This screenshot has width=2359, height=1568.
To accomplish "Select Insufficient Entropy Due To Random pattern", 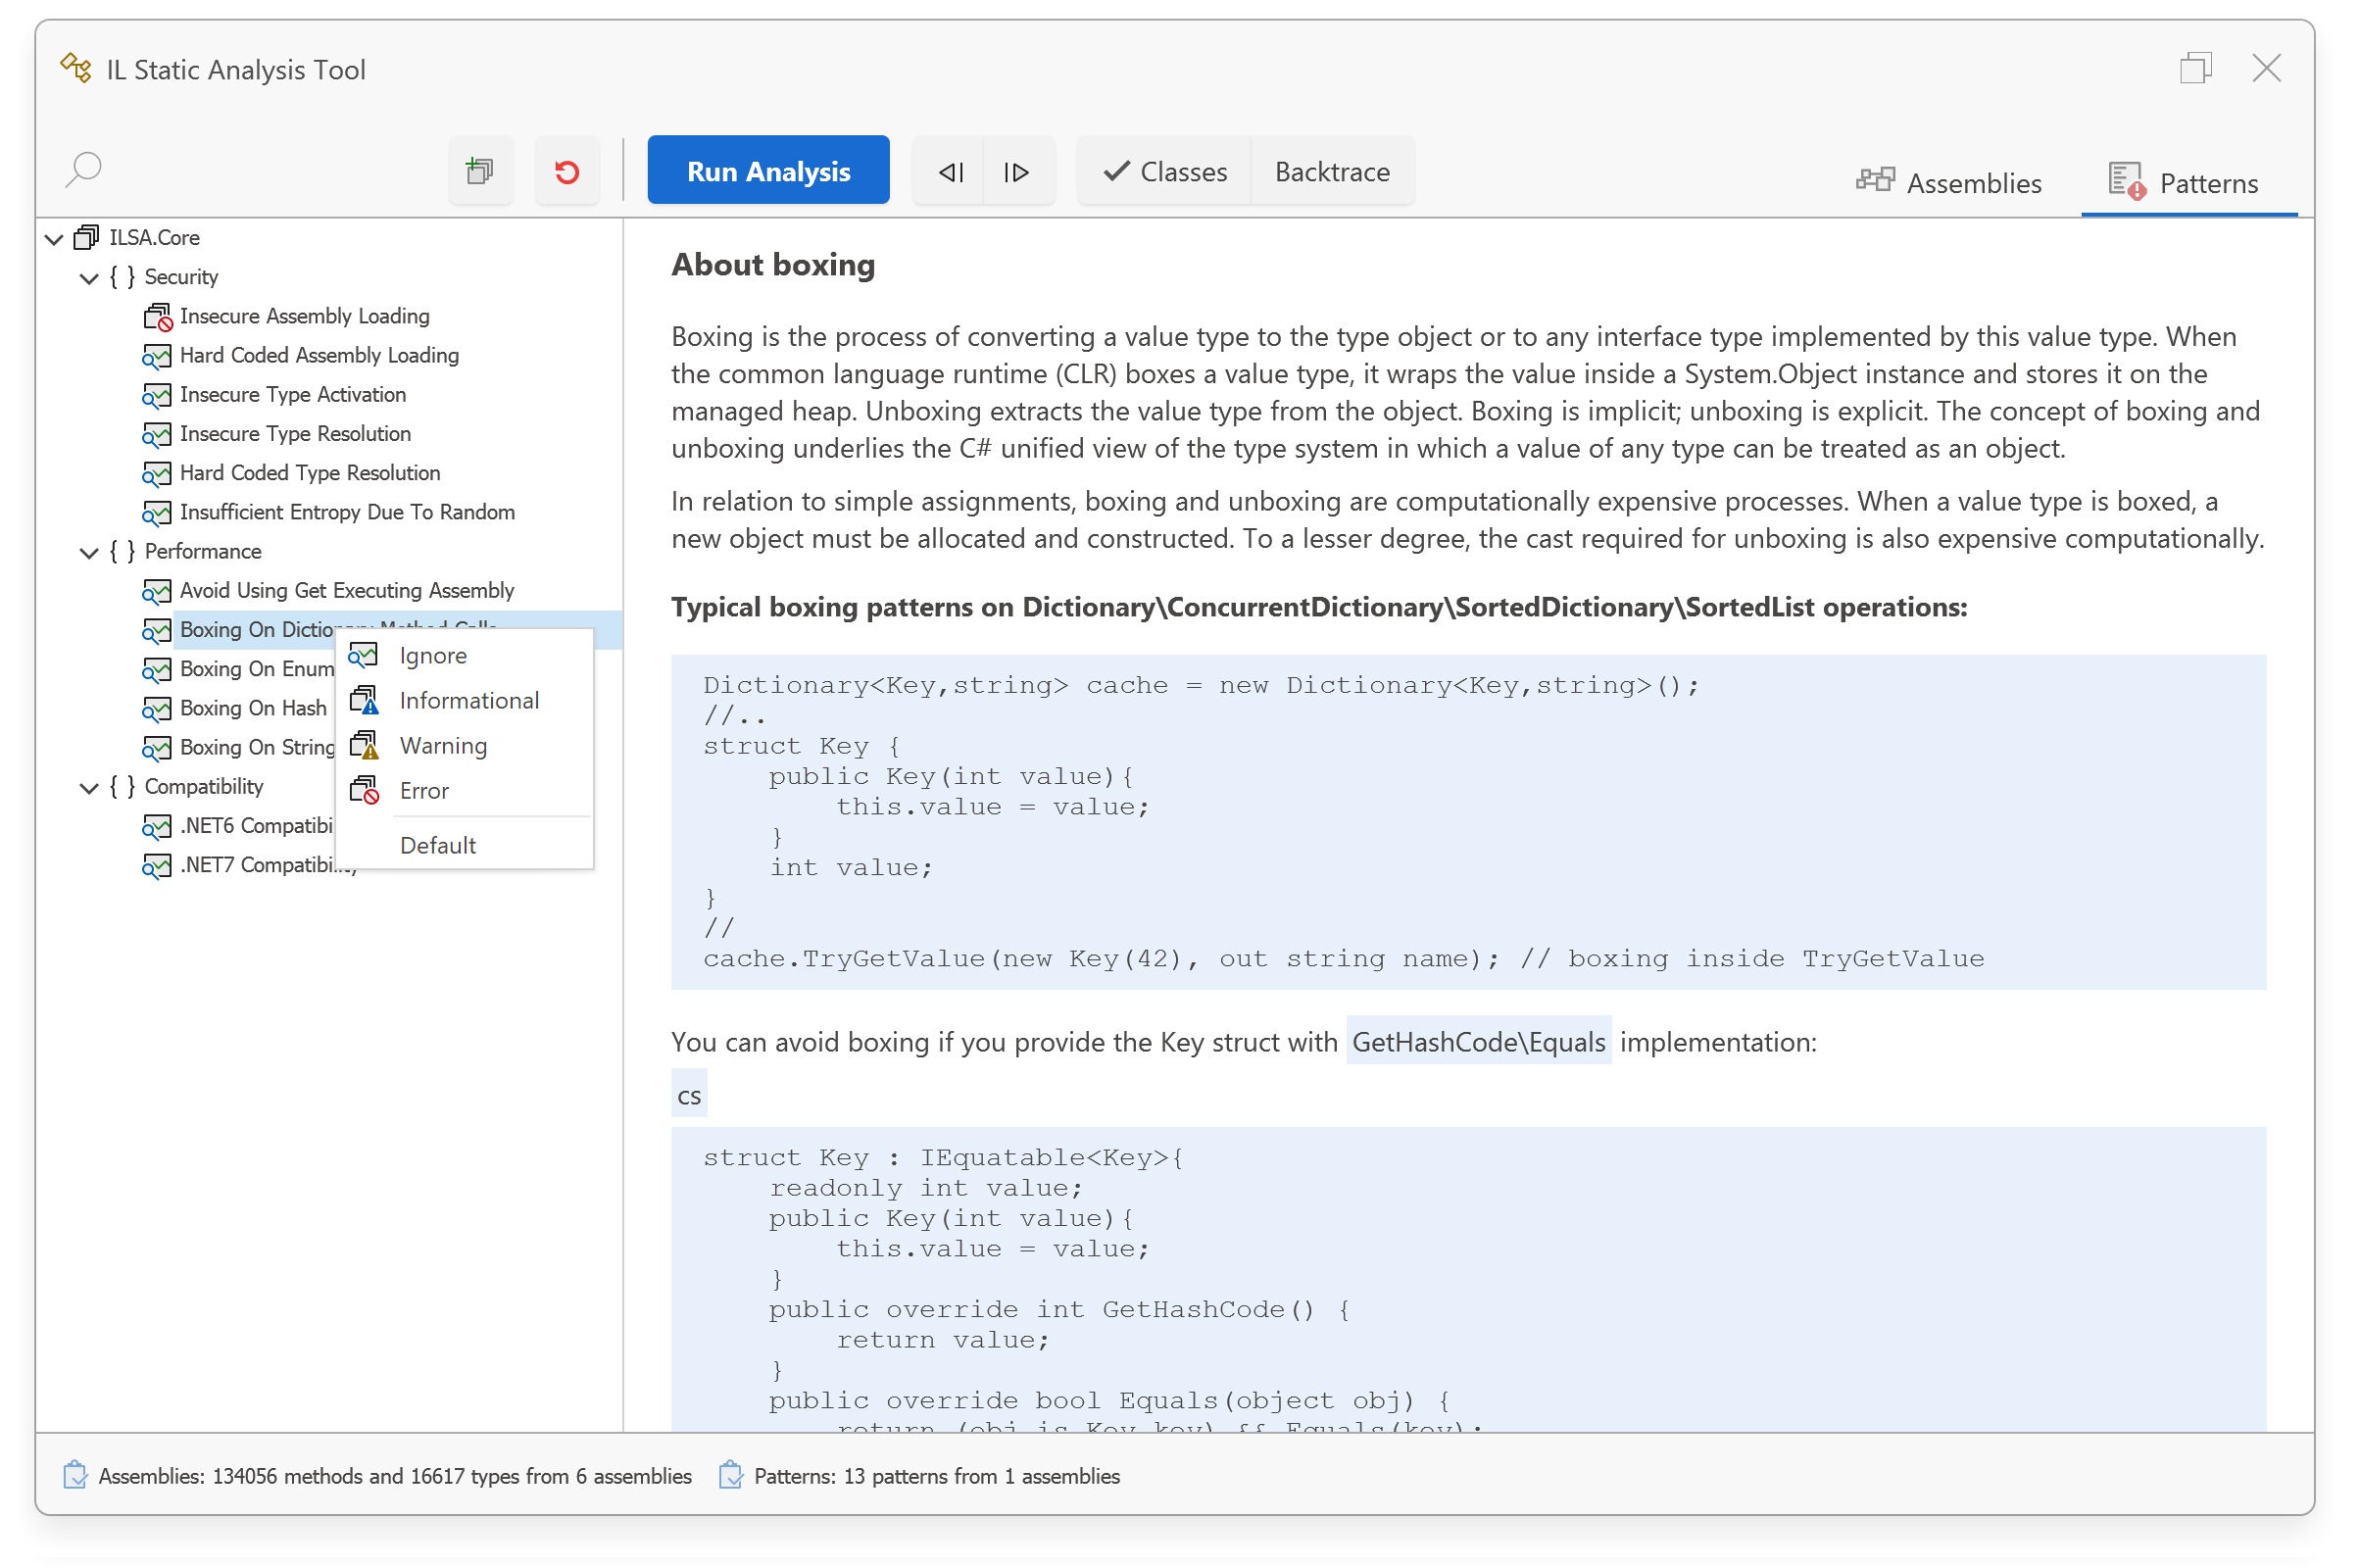I will coord(346,512).
